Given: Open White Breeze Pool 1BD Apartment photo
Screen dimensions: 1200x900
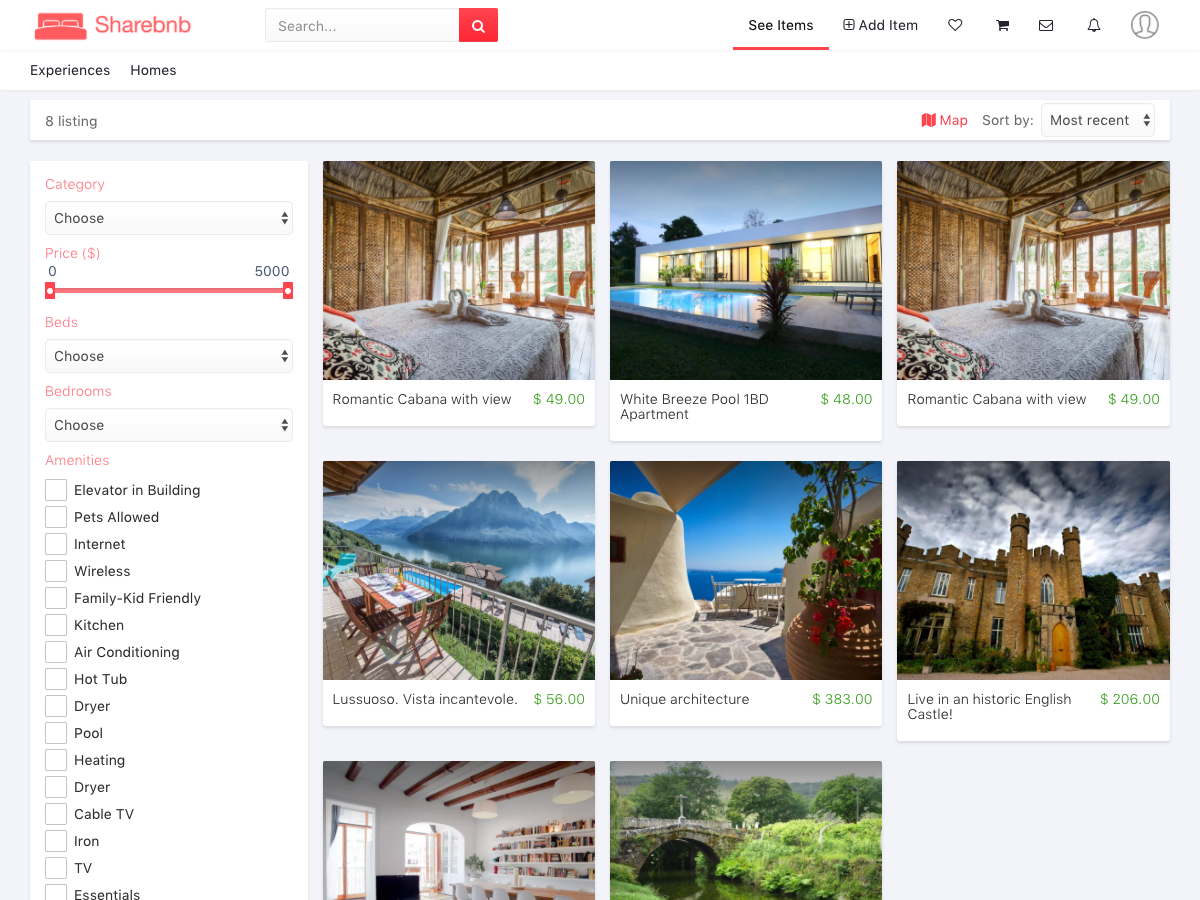Looking at the screenshot, I should (746, 270).
